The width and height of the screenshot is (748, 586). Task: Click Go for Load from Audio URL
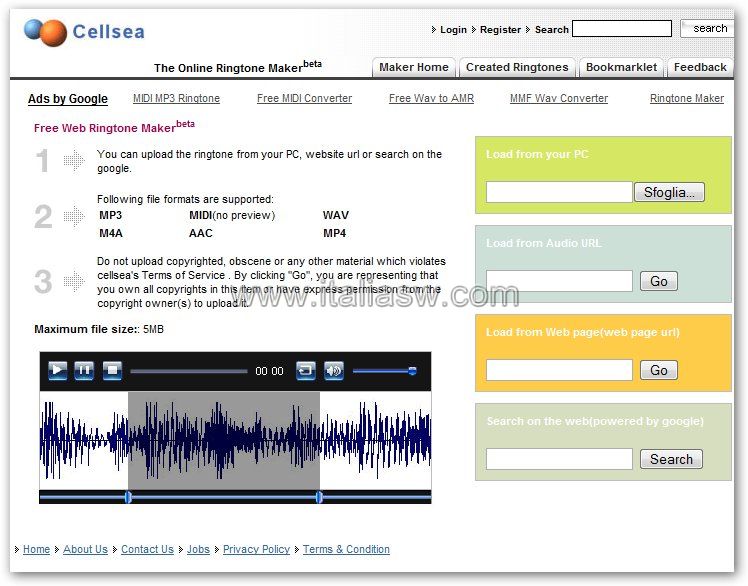pos(658,281)
